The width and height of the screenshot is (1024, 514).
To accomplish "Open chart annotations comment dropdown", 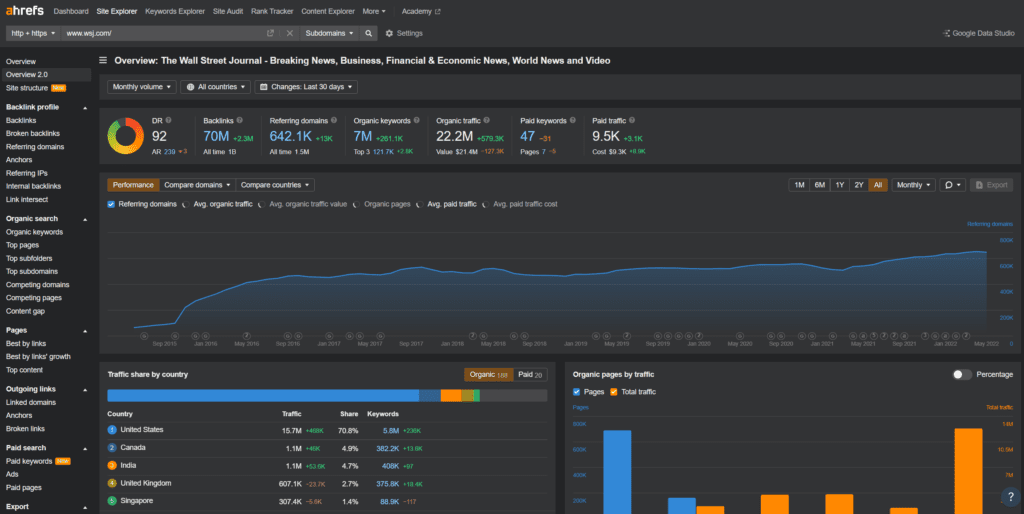I will tap(952, 185).
